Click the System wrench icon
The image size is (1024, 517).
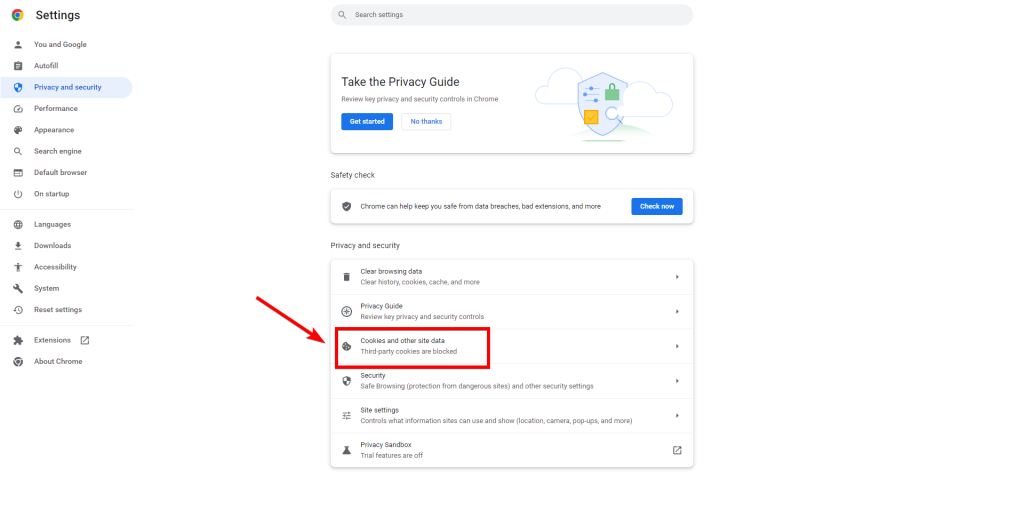(x=18, y=289)
